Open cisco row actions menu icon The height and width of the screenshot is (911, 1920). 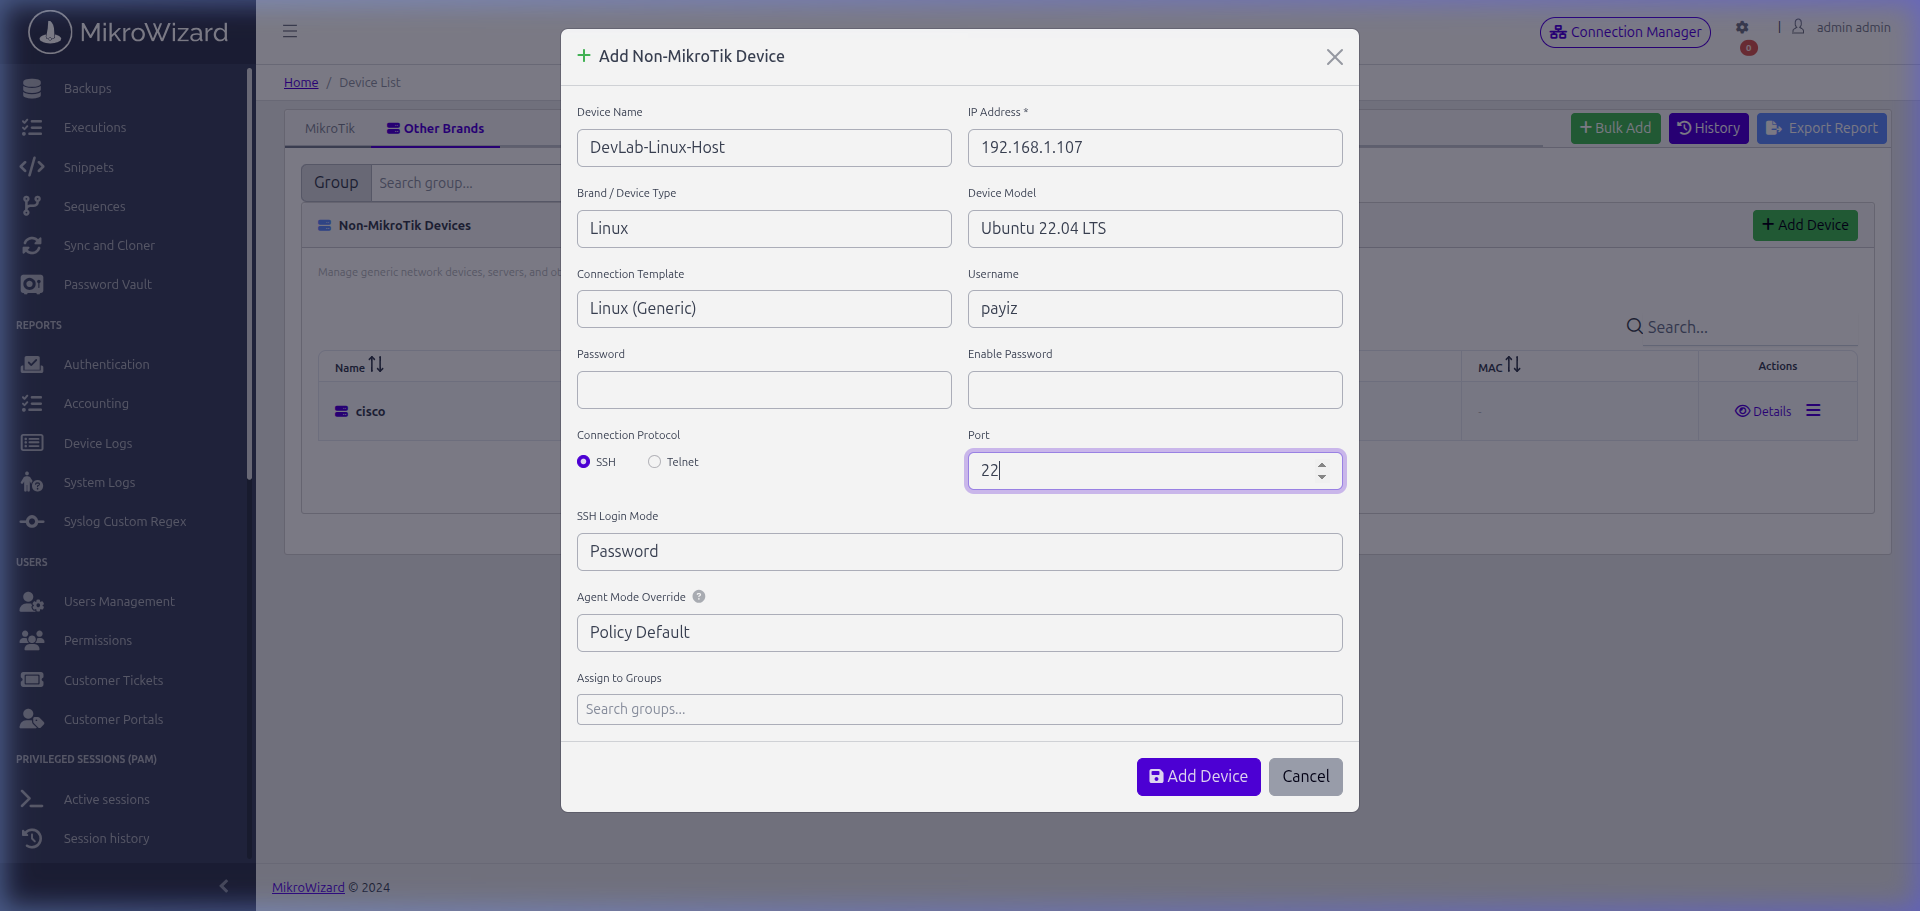(1813, 411)
